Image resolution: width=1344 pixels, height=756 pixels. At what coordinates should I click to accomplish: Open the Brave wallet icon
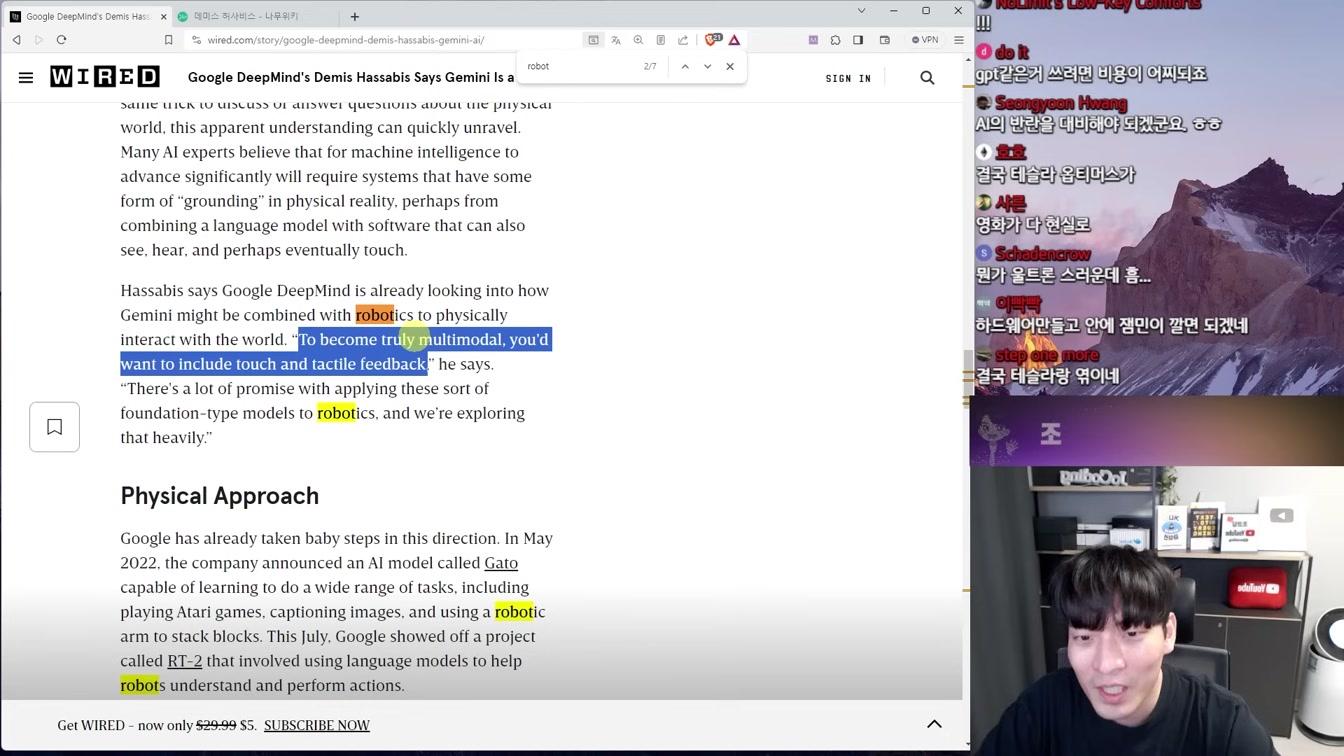(885, 40)
